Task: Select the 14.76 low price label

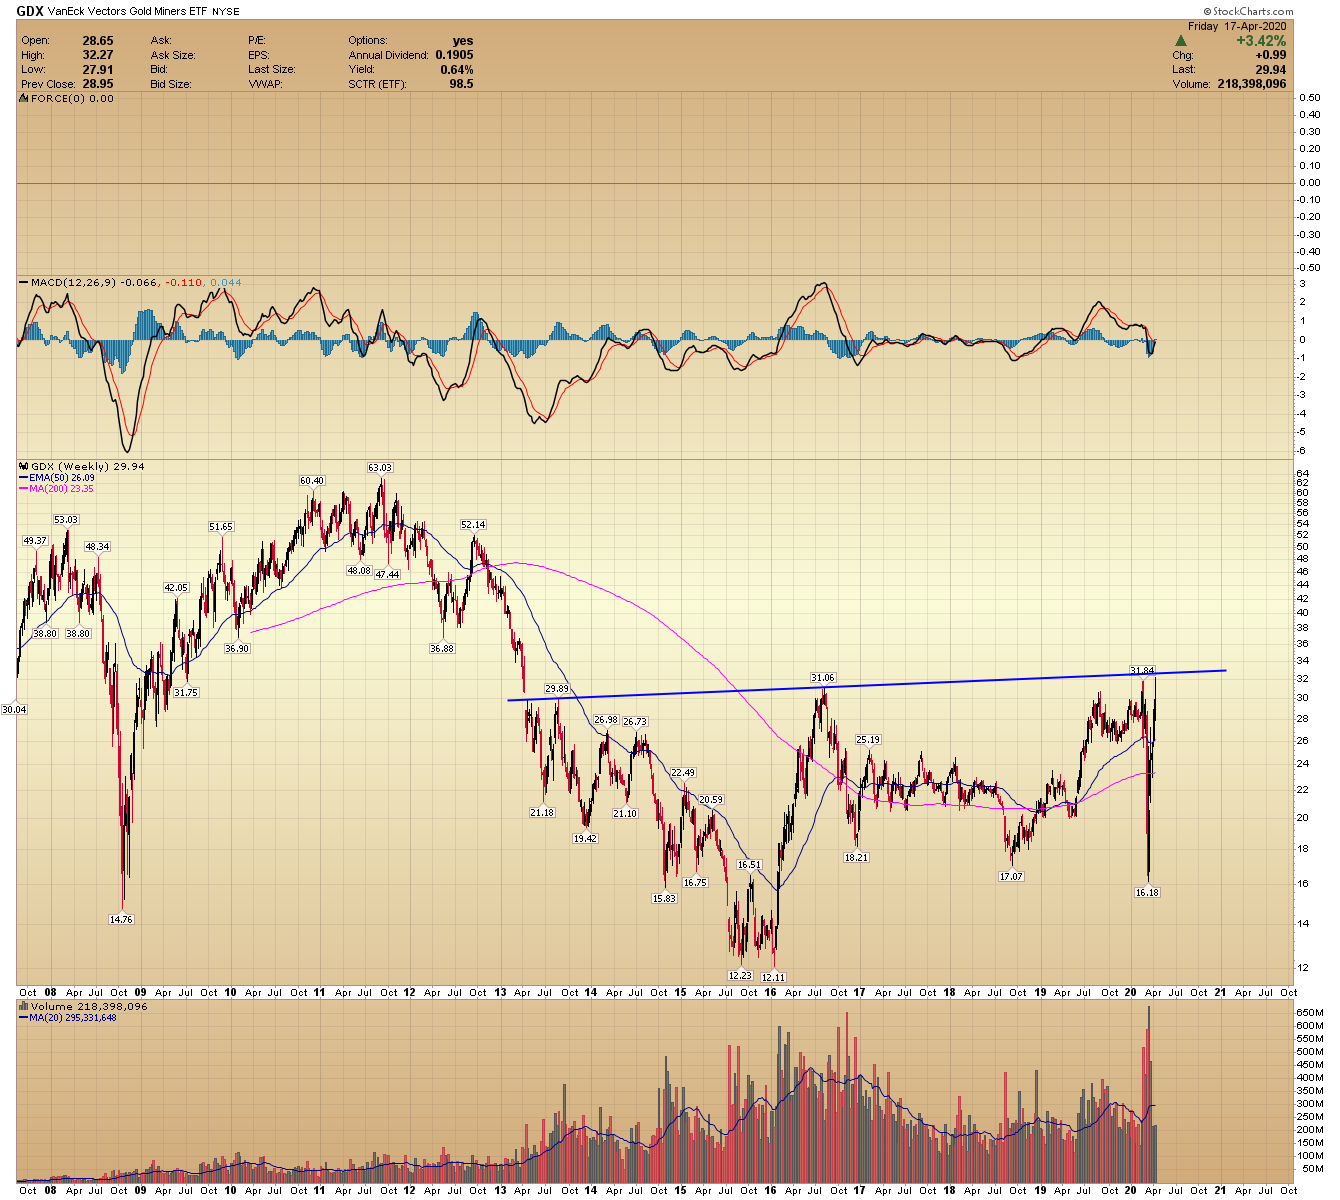Action: click(120, 919)
